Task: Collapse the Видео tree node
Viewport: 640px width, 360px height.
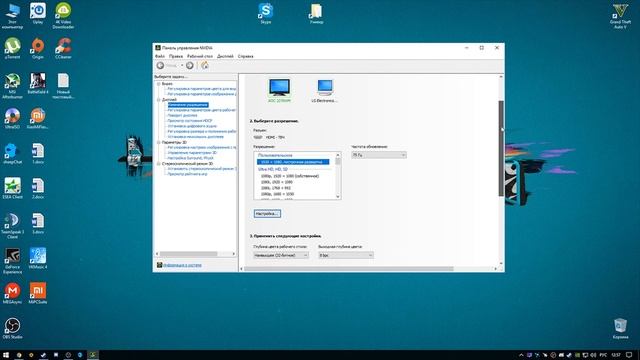Action: [159, 84]
